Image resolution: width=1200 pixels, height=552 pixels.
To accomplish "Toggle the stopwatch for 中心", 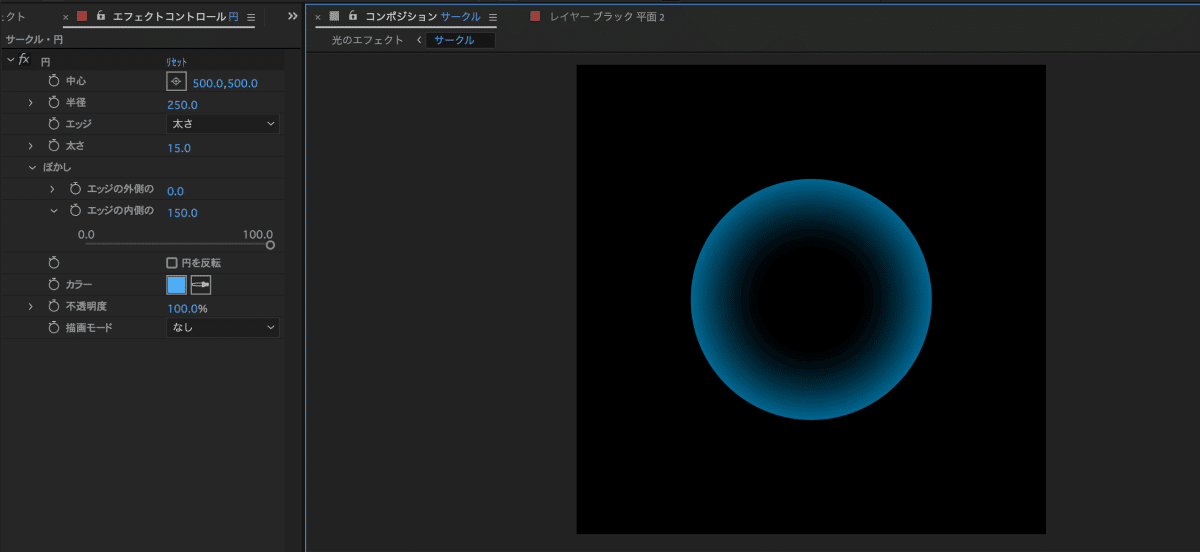I will point(54,81).
